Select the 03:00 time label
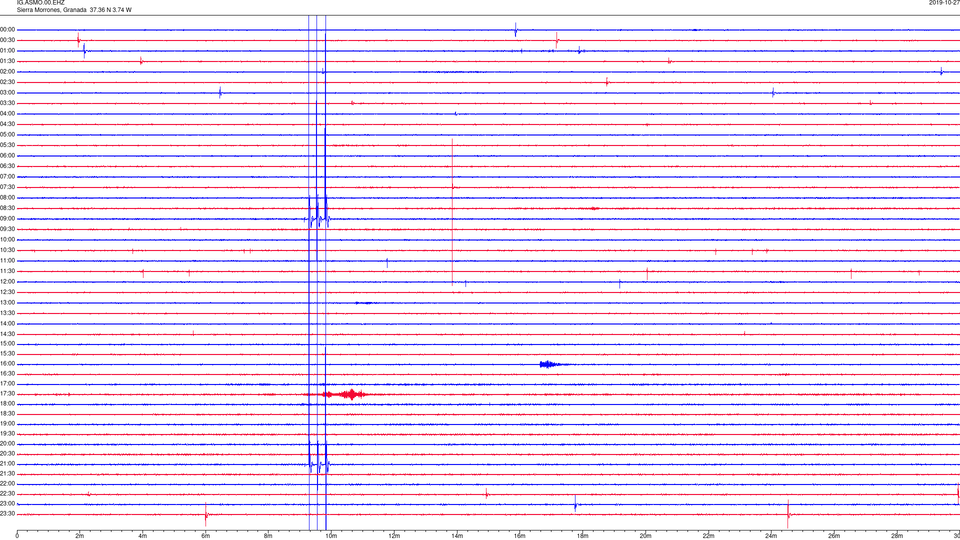The image size is (960, 540). tap(7, 92)
